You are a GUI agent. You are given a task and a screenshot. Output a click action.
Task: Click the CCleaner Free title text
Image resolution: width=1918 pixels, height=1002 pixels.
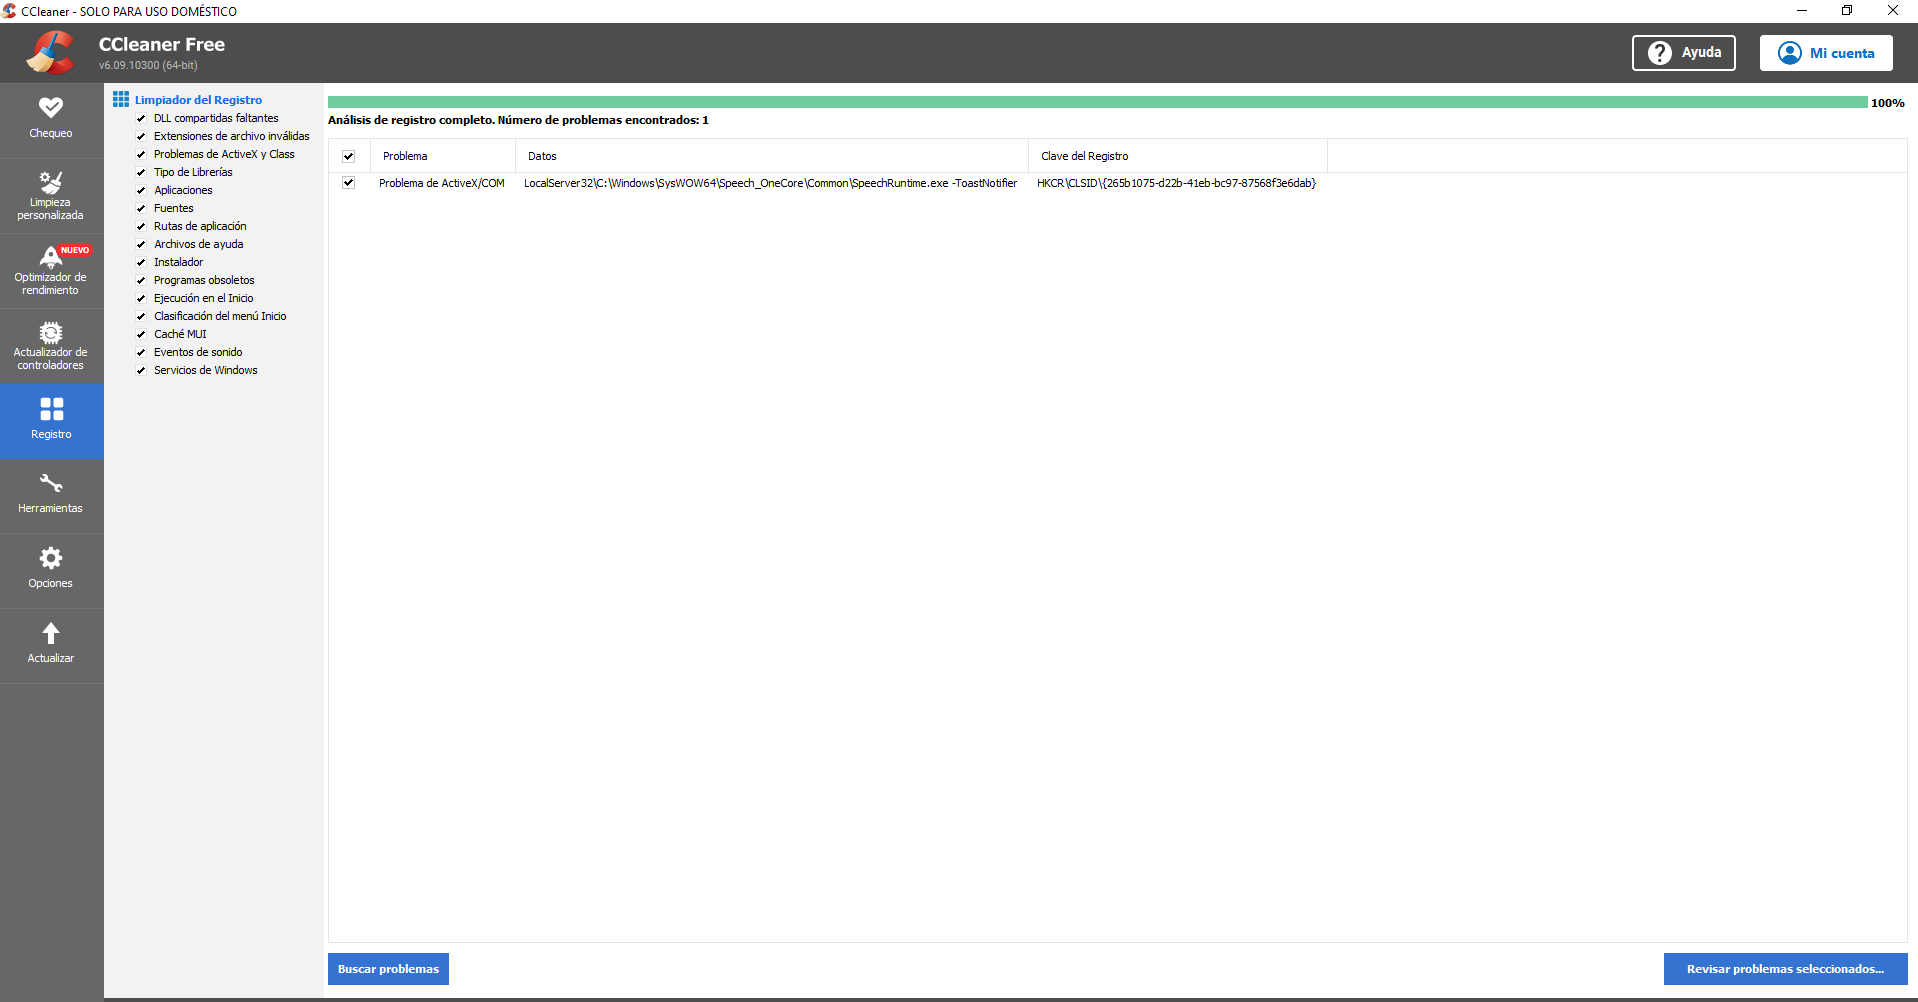162,44
